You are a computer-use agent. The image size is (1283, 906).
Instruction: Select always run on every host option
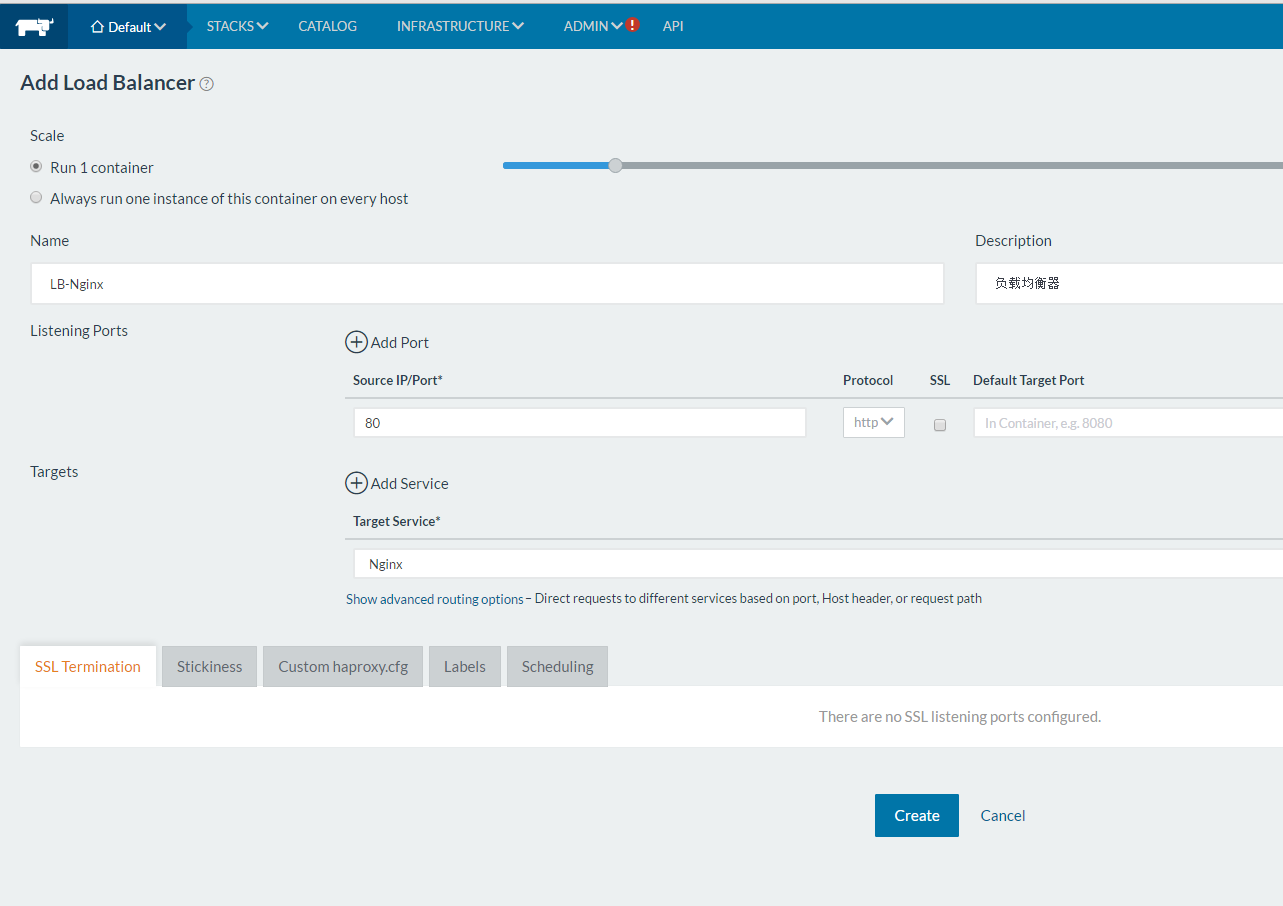coord(37,198)
